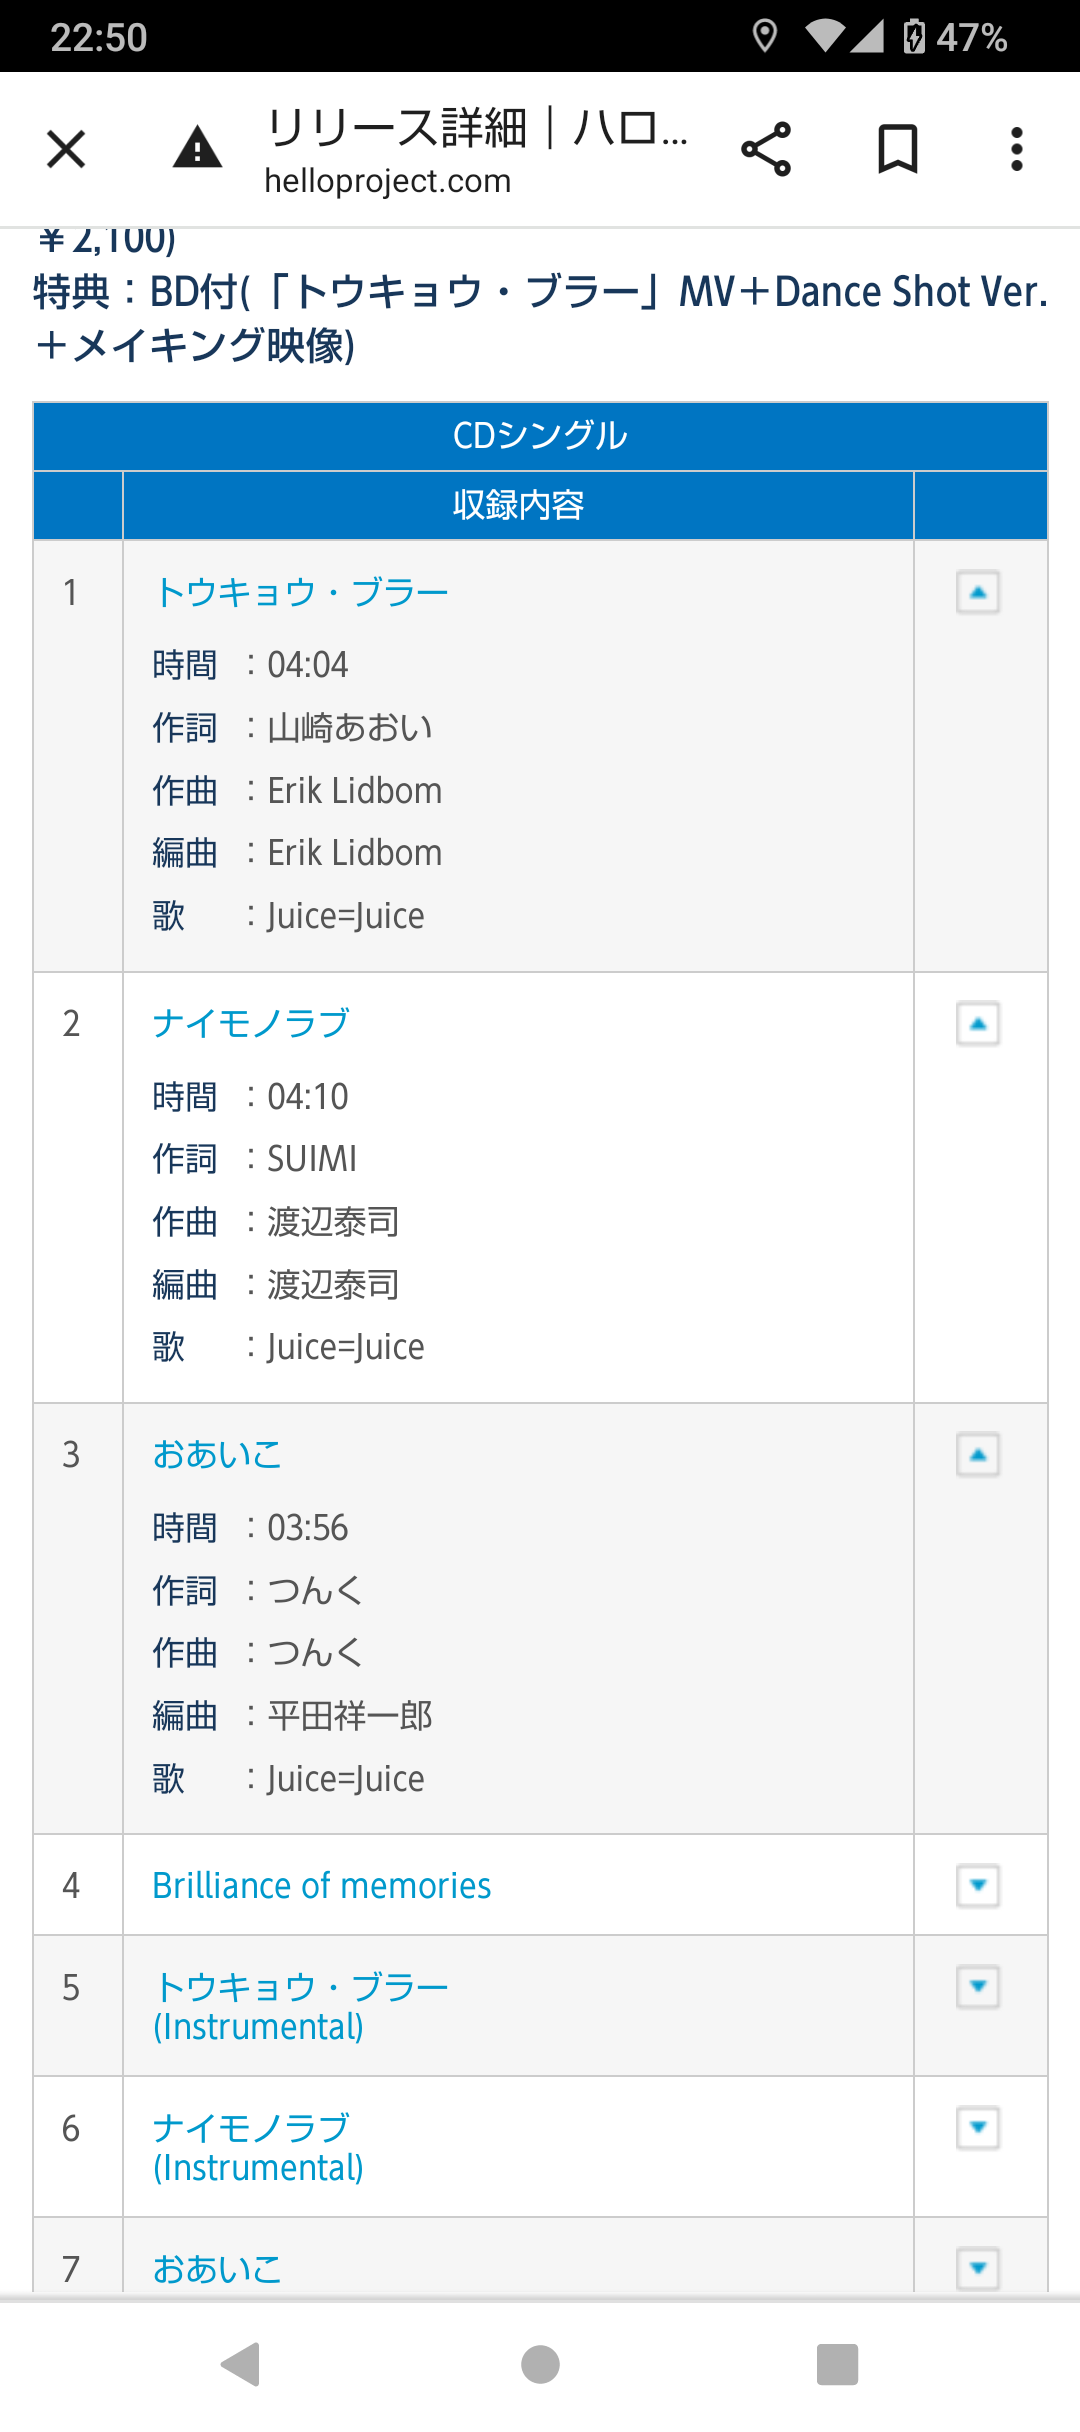Open the Android recent apps view
Screen dimensions: 1080x2432
(837, 2364)
